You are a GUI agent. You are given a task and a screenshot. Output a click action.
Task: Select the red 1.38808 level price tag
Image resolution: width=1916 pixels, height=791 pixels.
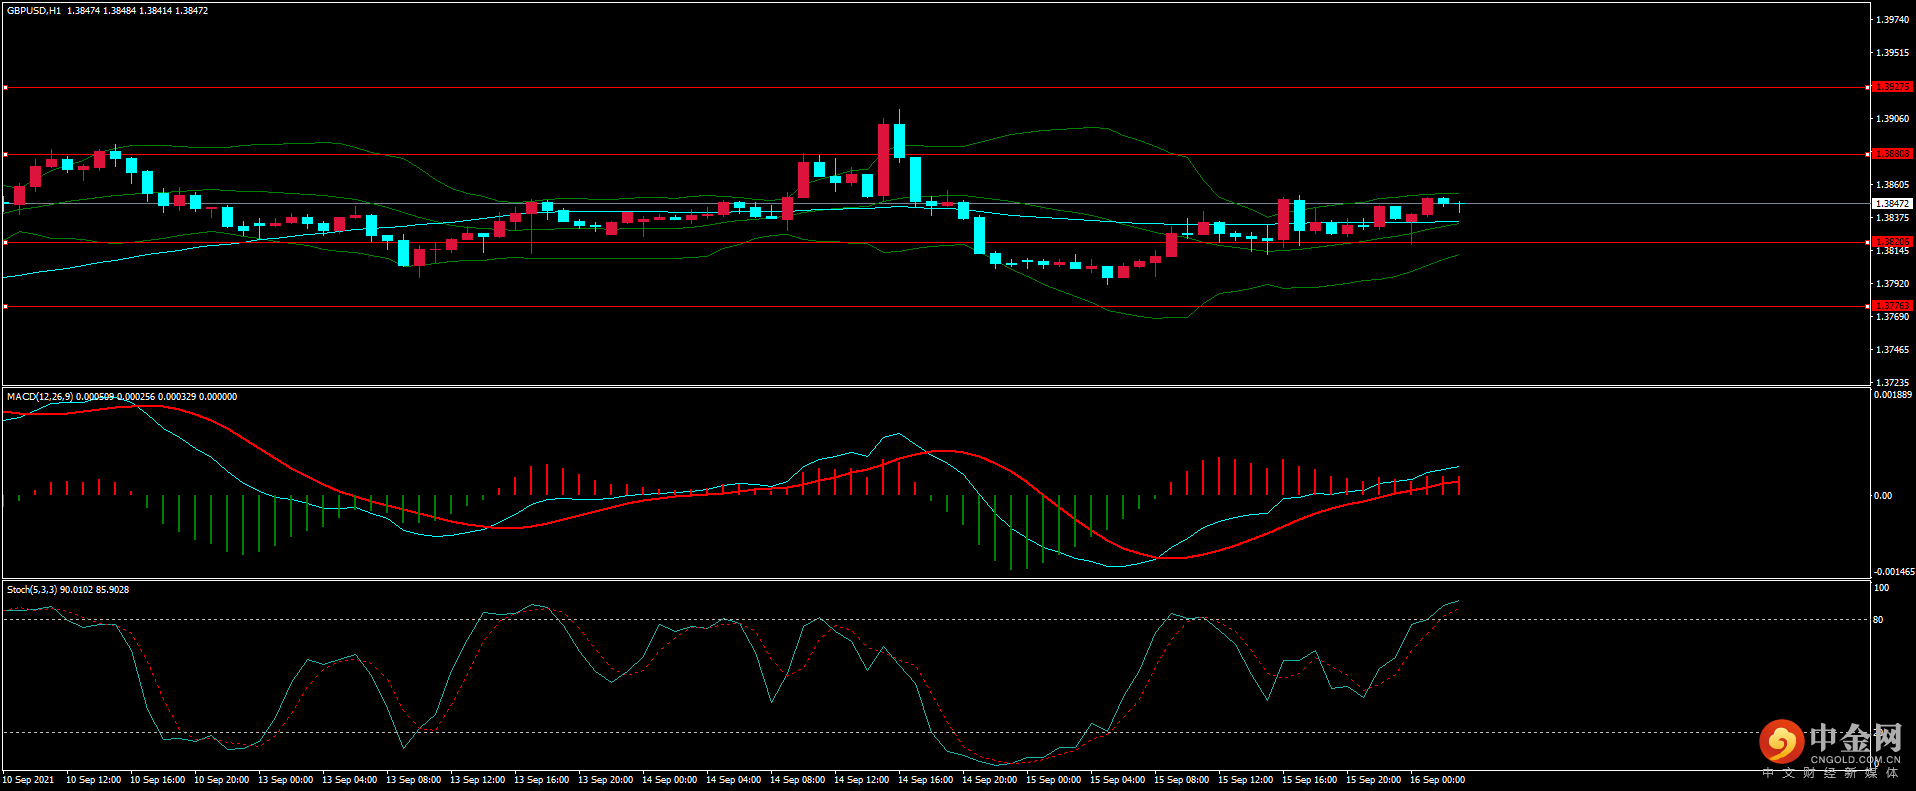pos(1891,154)
